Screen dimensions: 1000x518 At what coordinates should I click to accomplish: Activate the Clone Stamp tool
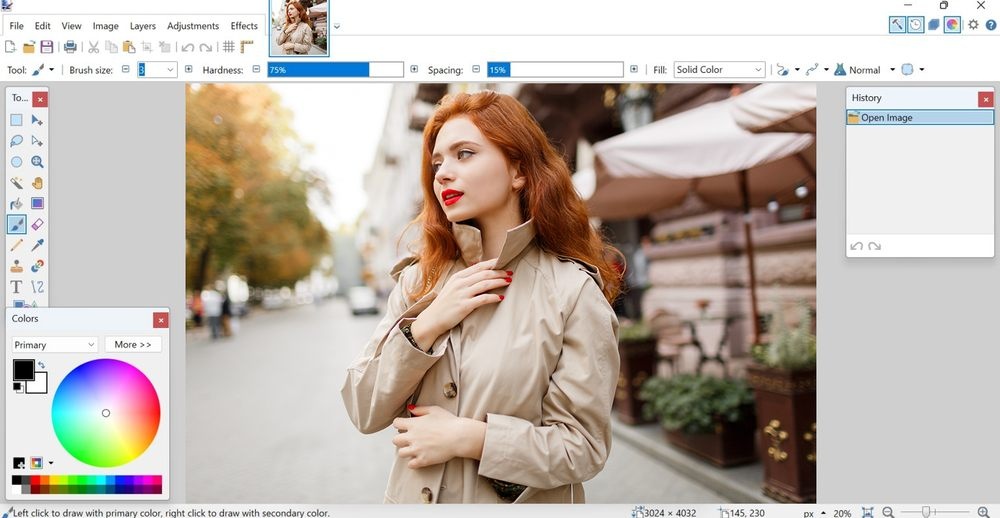(17, 267)
